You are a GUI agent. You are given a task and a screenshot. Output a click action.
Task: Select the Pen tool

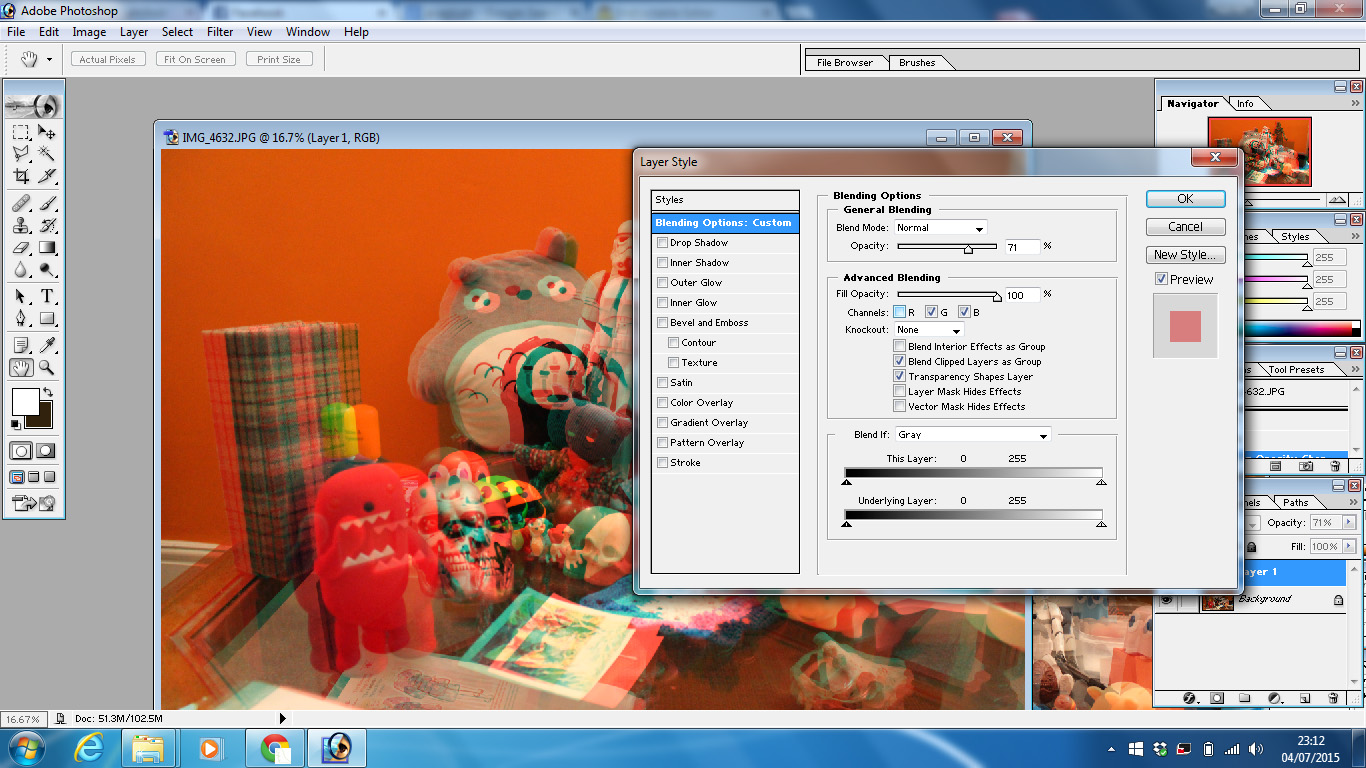pyautogui.click(x=21, y=319)
